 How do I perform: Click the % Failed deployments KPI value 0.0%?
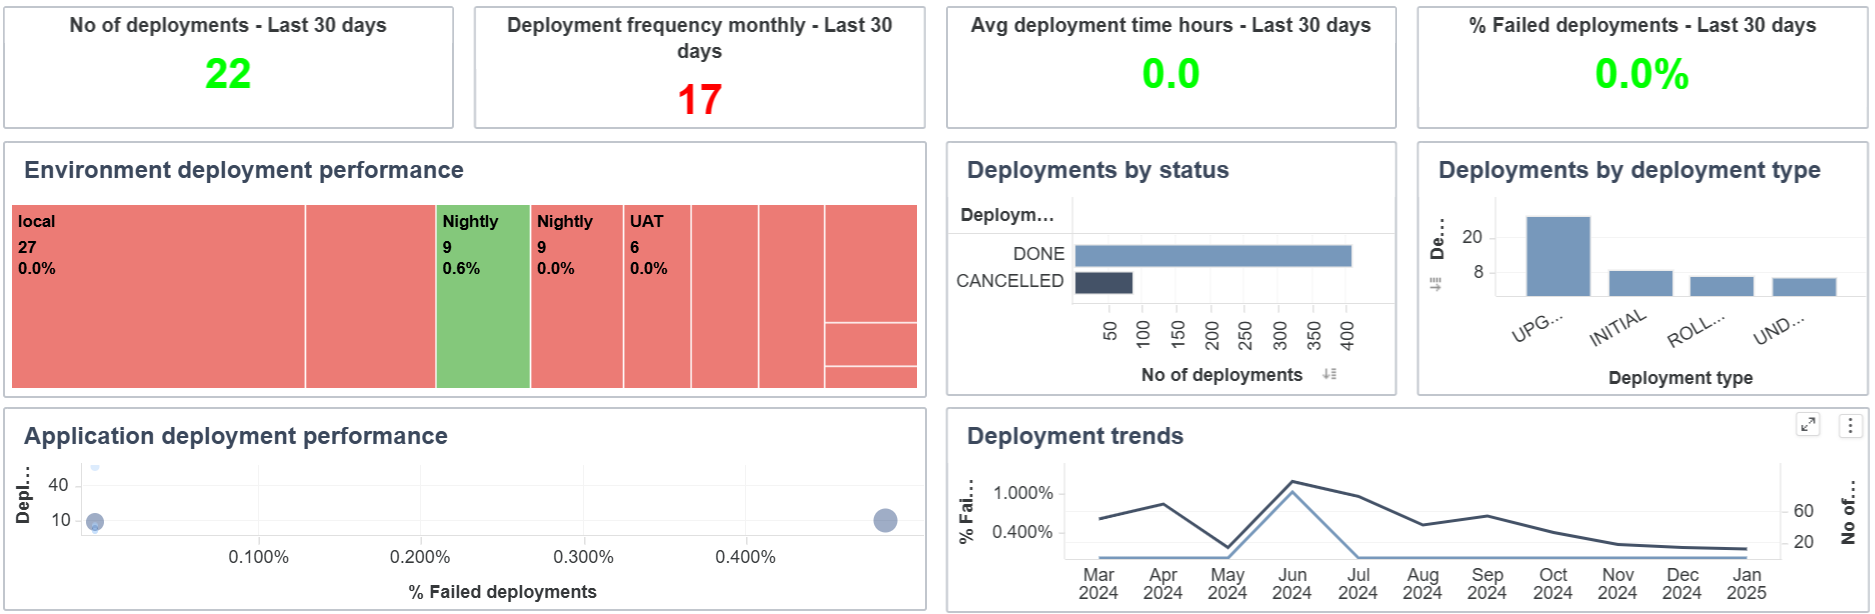click(x=1642, y=74)
